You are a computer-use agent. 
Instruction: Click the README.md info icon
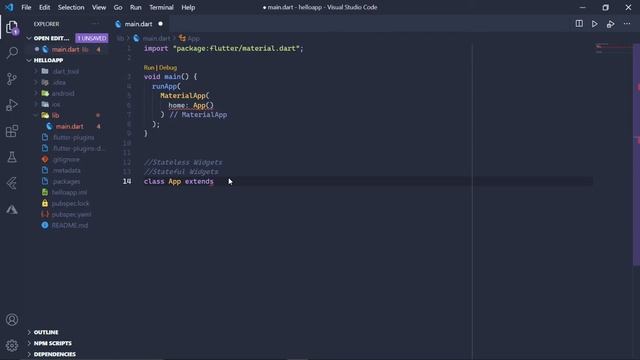45,225
